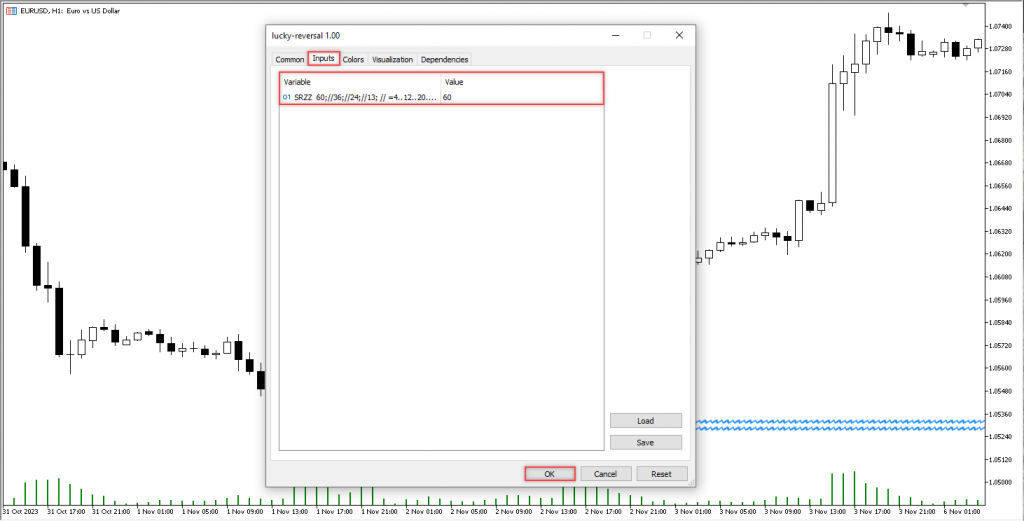The width and height of the screenshot is (1024, 521).
Task: Click the EURUSD chart window icon
Action: click(11, 10)
